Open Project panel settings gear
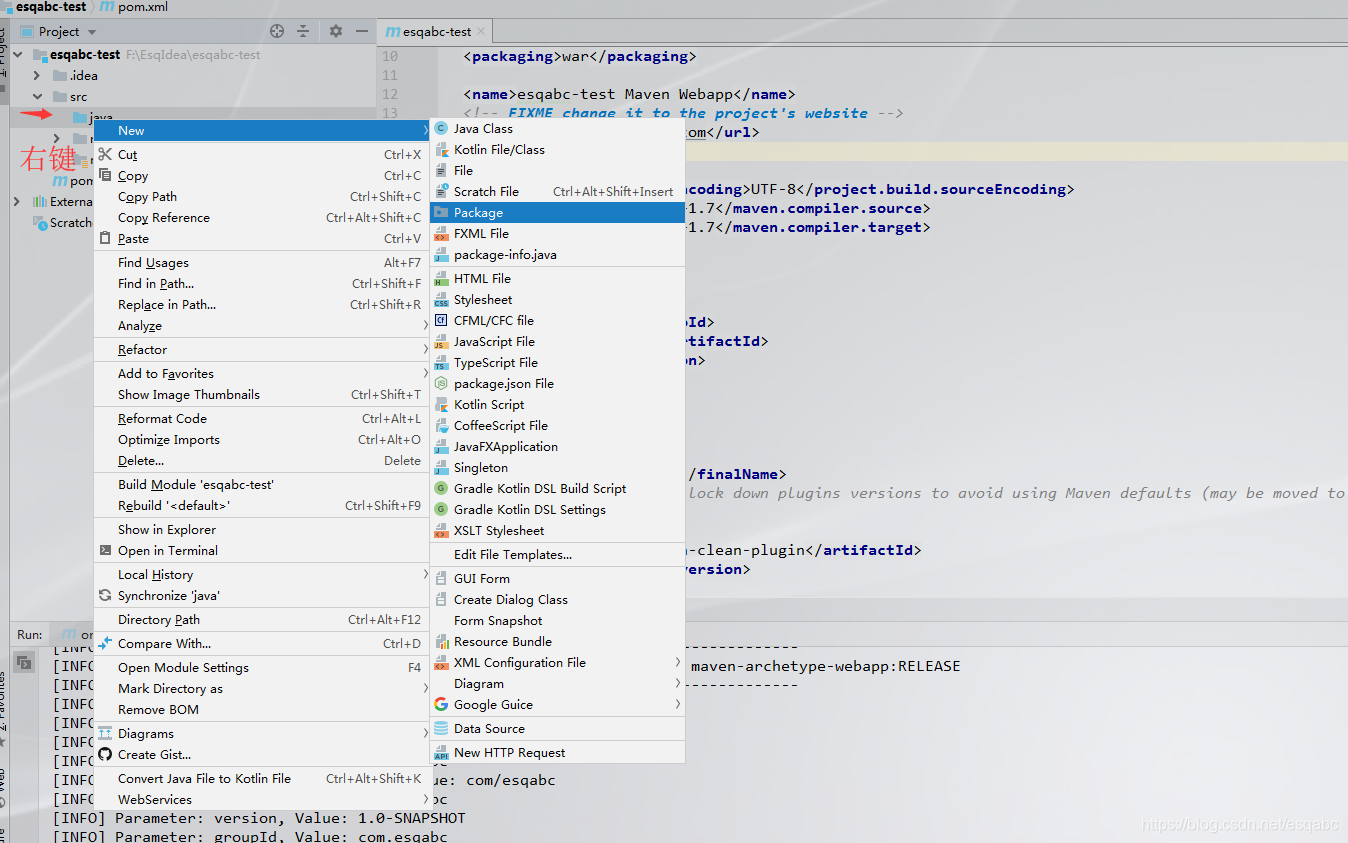 (335, 32)
